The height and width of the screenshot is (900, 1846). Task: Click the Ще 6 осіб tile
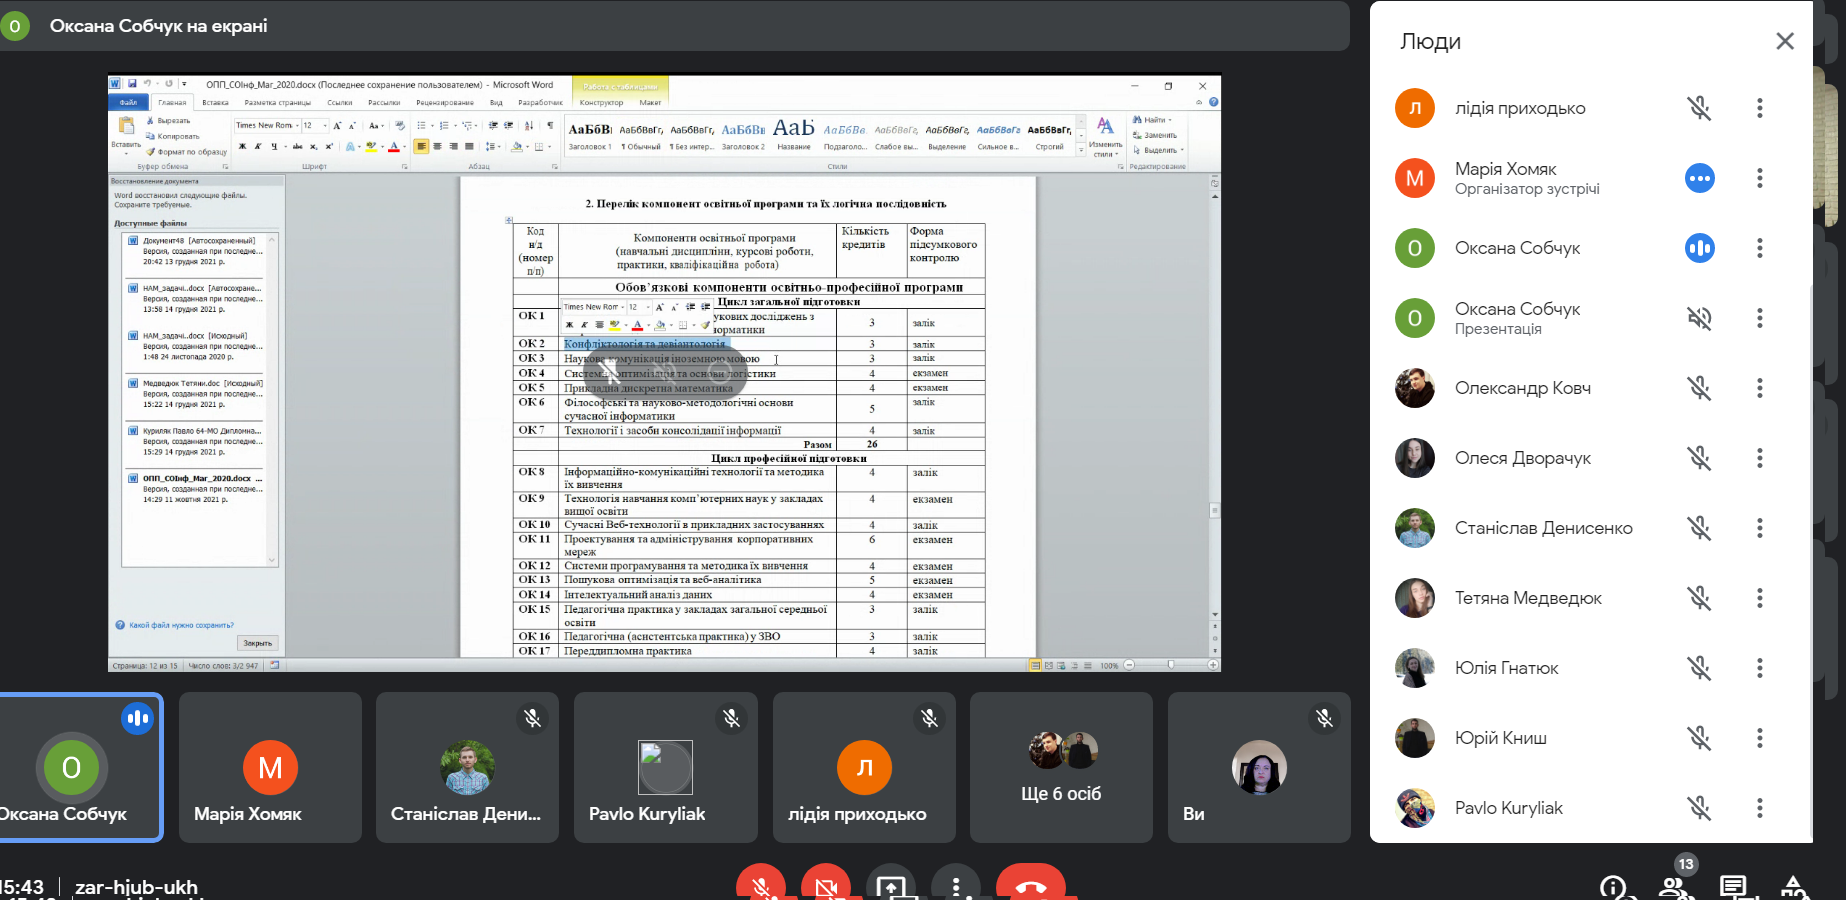1061,767
